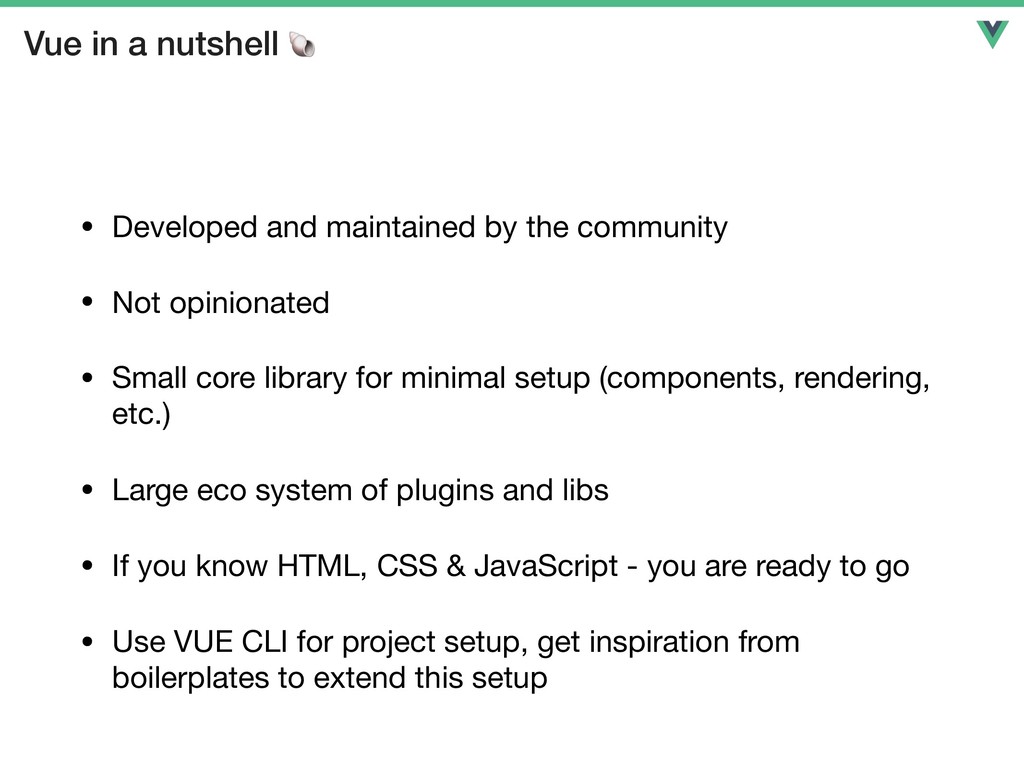1024x768 pixels.
Task: Click the Vue logo in top corner
Action: click(993, 34)
